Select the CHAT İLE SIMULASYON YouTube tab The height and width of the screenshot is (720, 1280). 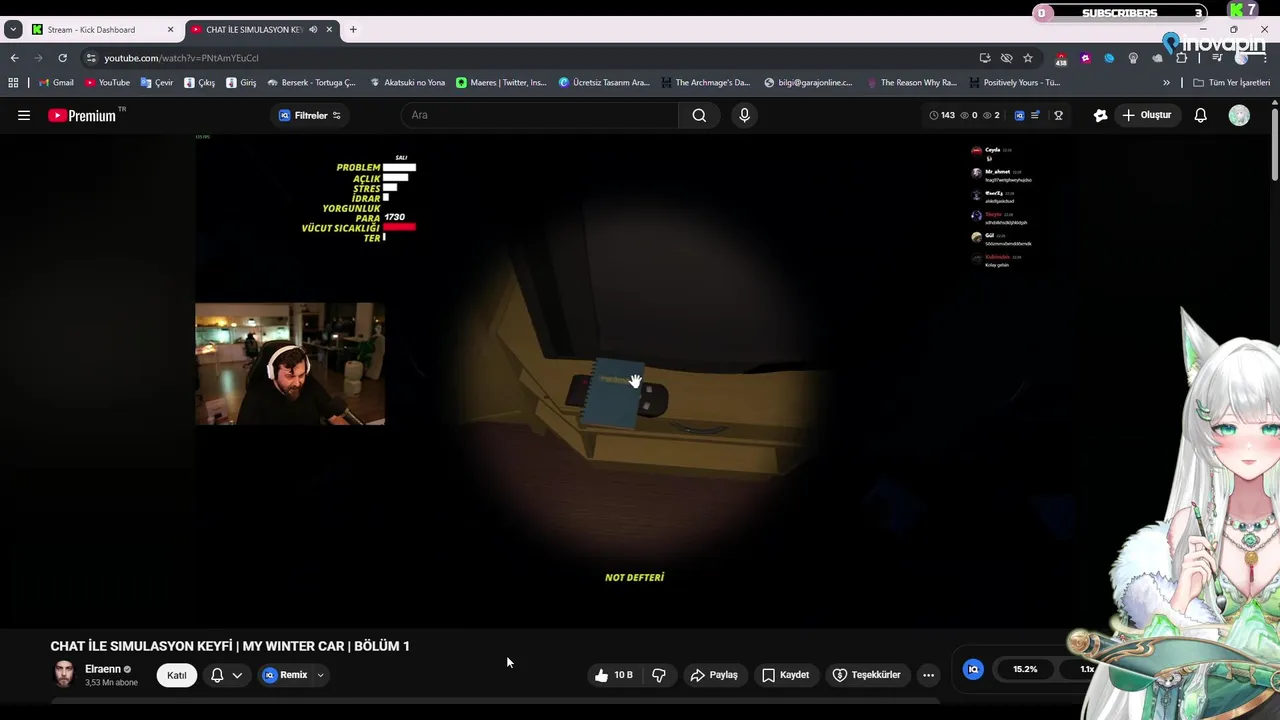pyautogui.click(x=252, y=29)
